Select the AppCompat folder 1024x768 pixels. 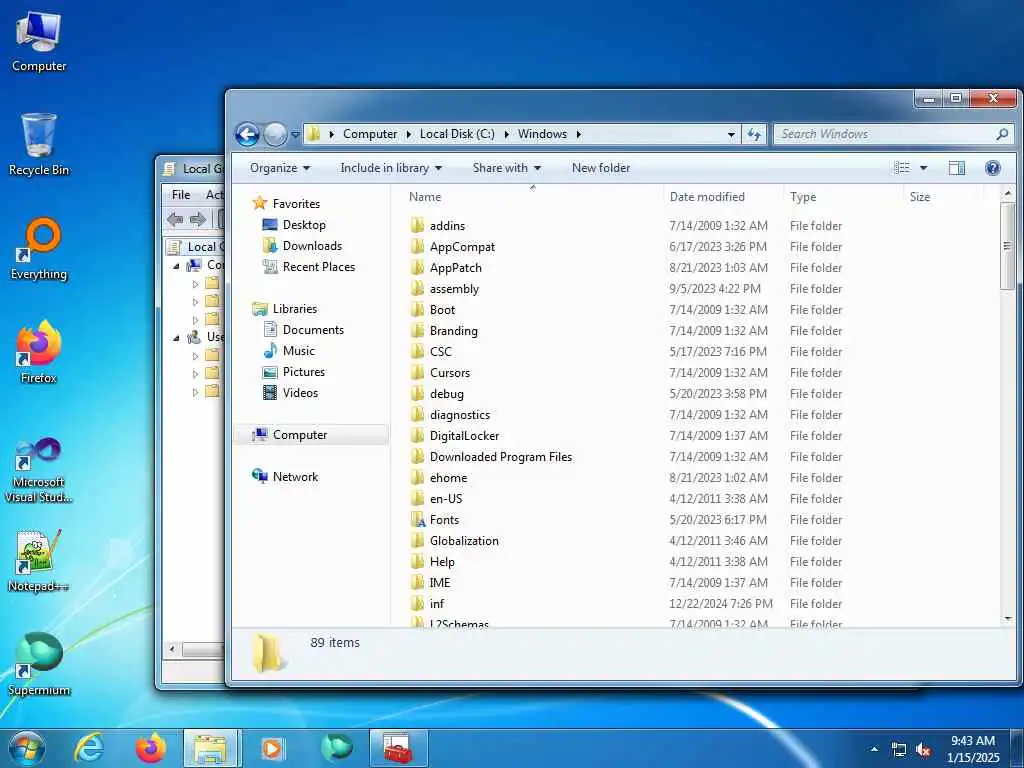(462, 247)
